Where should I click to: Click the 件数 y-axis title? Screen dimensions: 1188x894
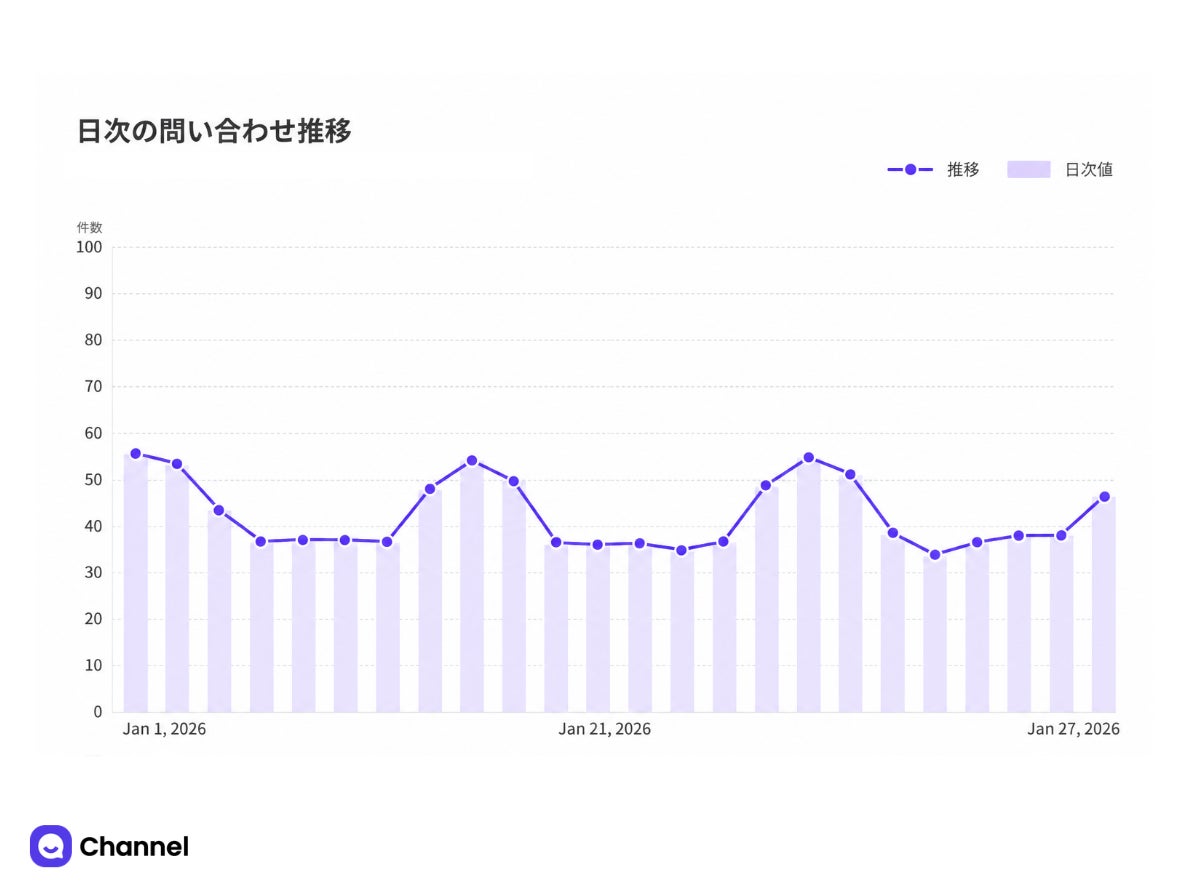click(89, 227)
